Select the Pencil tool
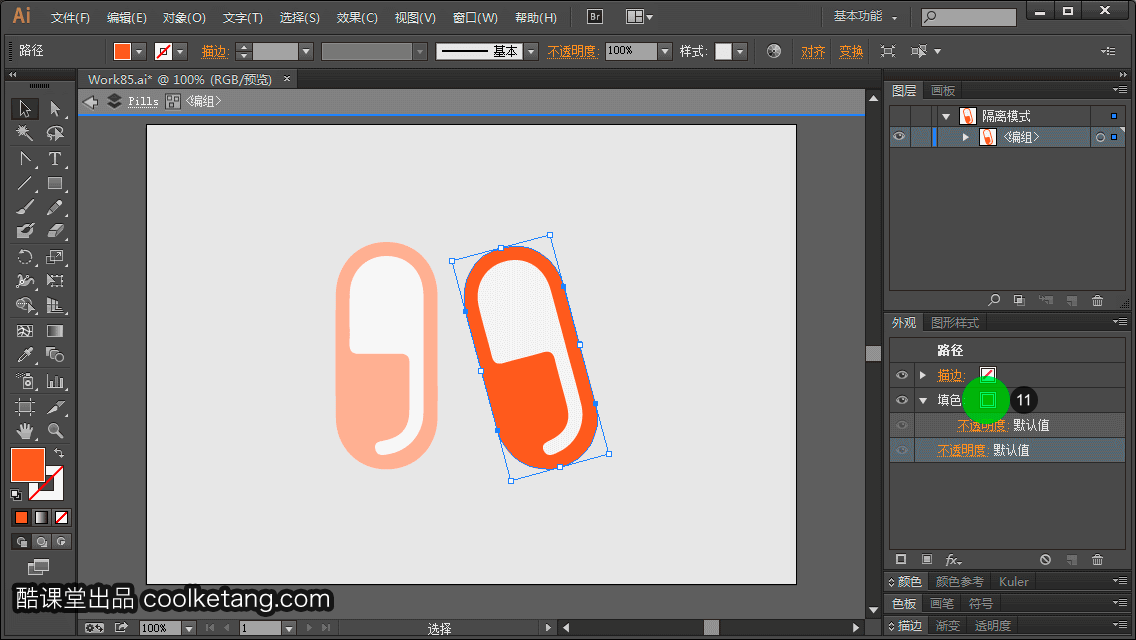Image resolution: width=1136 pixels, height=640 pixels. tap(55, 207)
